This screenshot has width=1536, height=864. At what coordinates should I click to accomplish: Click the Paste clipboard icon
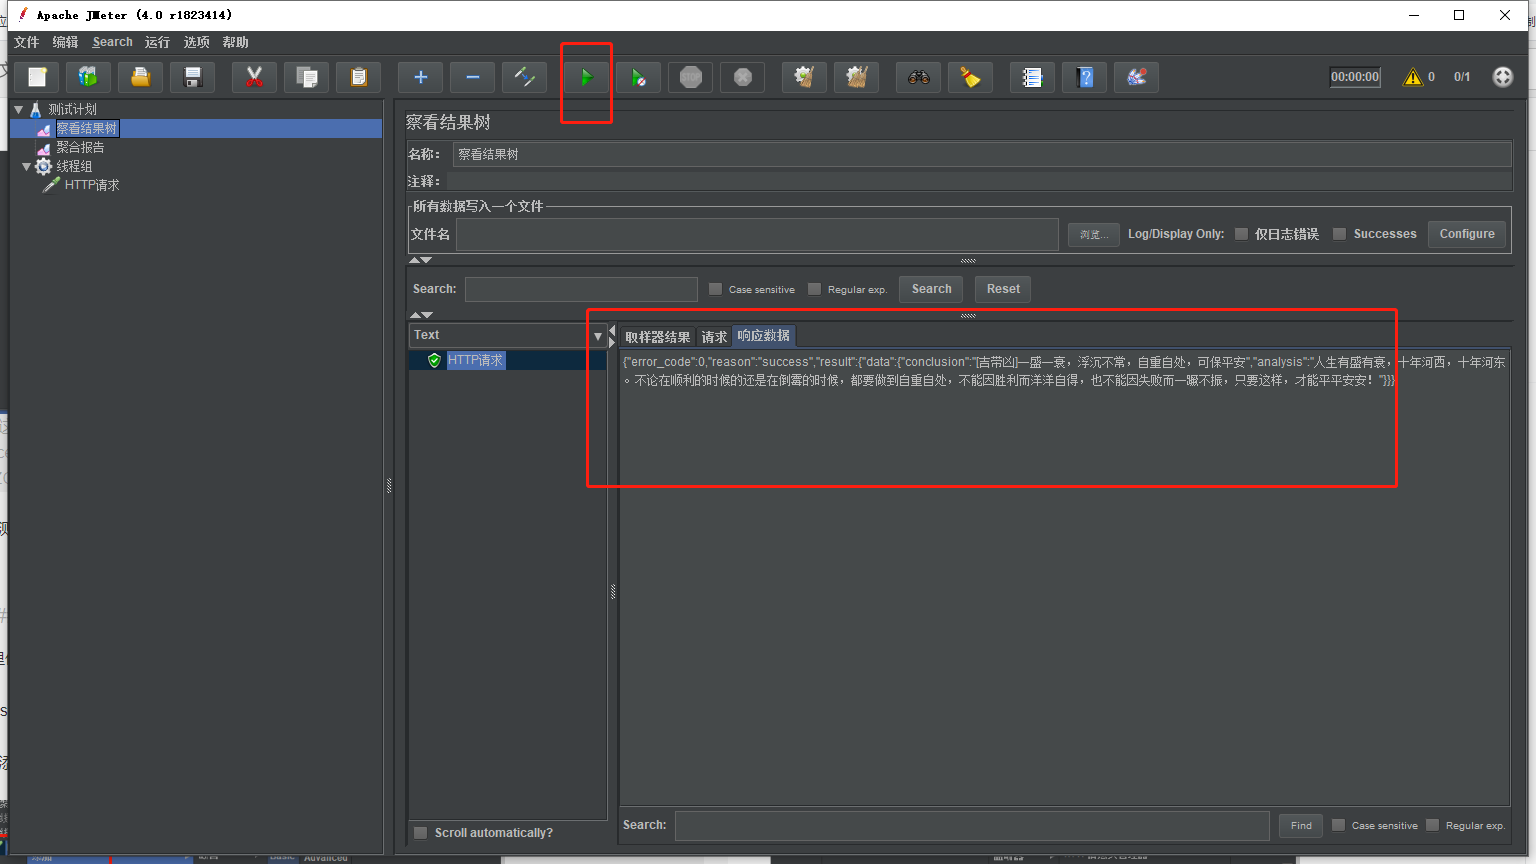coord(359,77)
